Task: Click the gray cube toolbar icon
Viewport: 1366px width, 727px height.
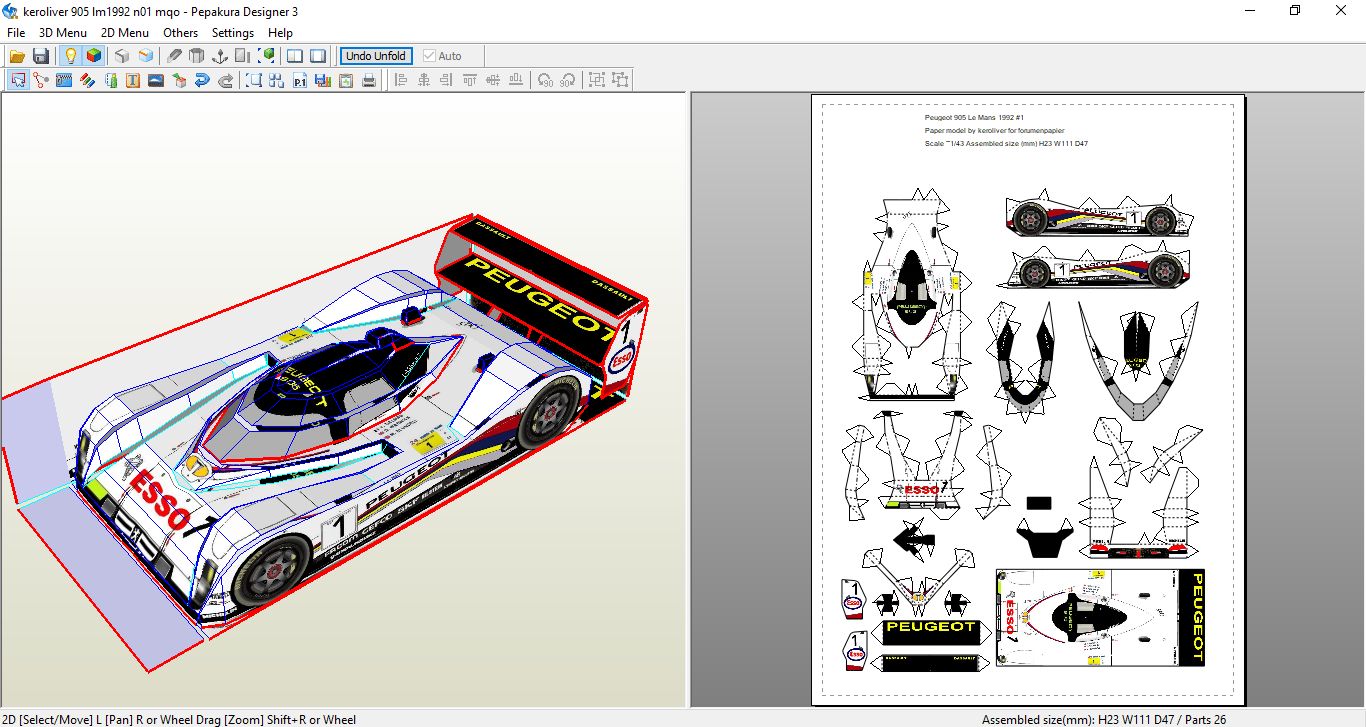Action: 122,56
